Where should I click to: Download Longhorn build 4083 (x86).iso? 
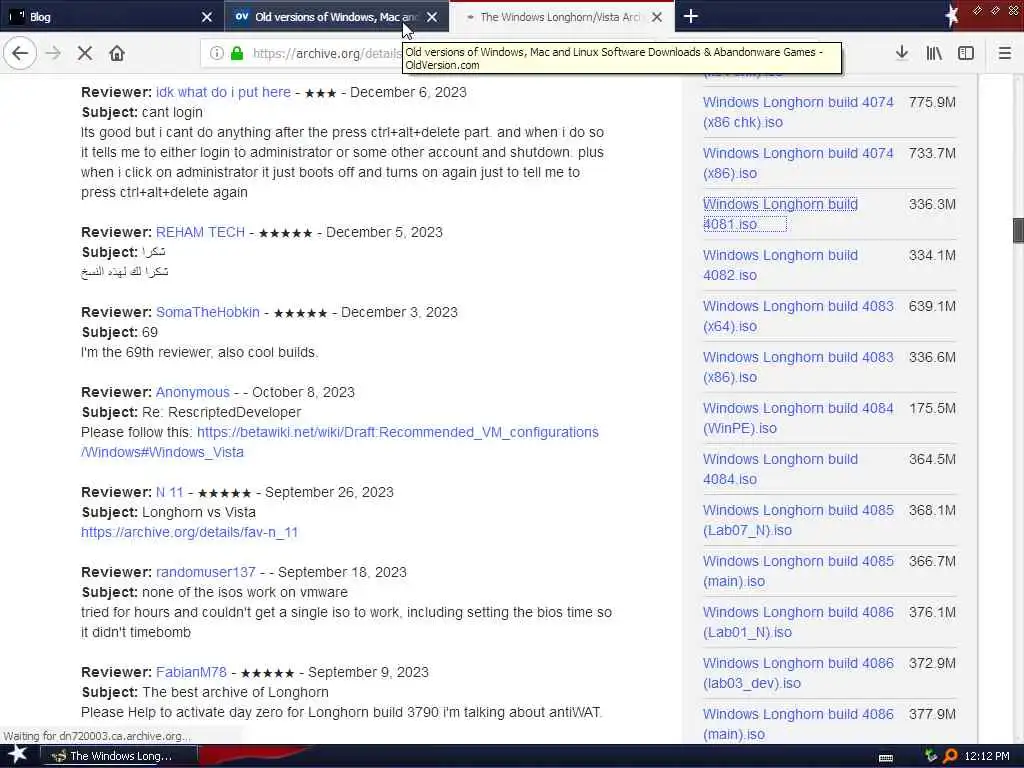point(798,366)
